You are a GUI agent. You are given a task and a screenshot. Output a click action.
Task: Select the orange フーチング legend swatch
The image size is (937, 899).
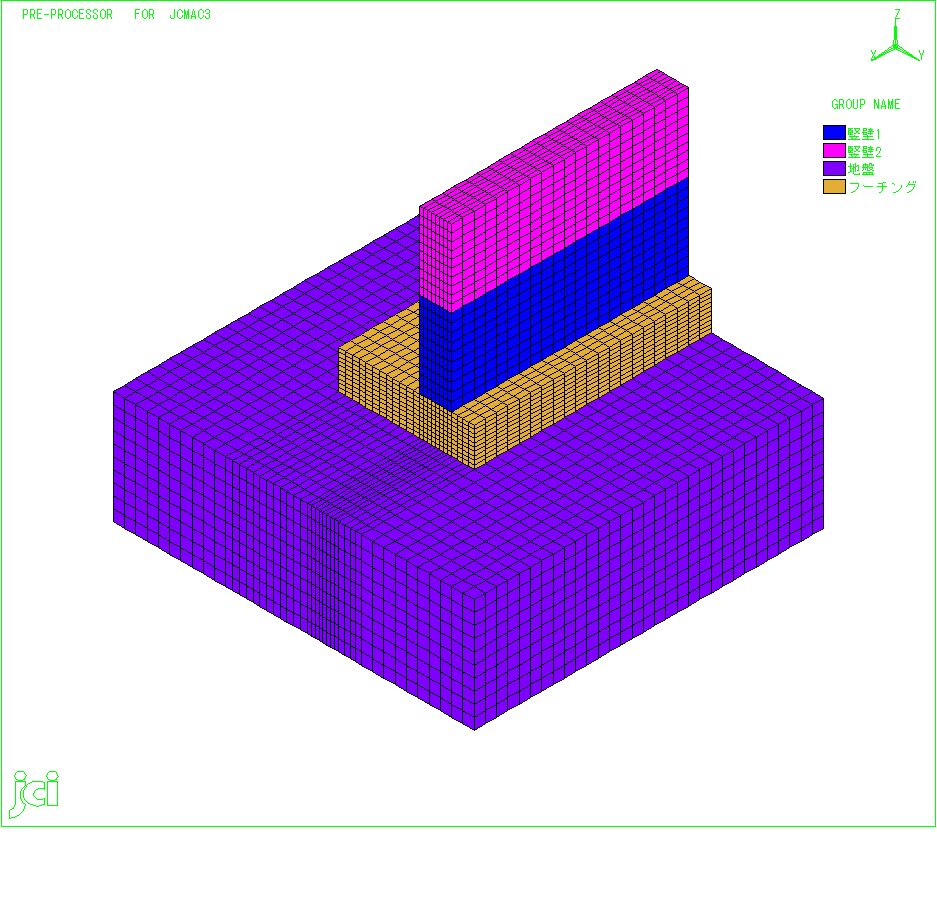(834, 186)
